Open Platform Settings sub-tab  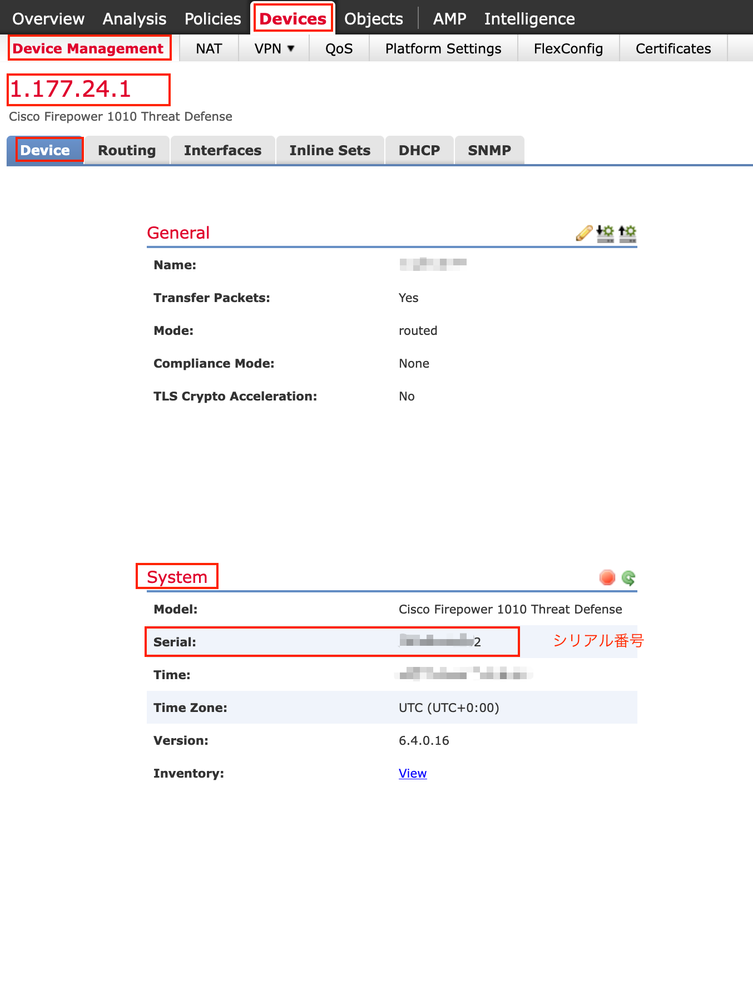coord(443,48)
